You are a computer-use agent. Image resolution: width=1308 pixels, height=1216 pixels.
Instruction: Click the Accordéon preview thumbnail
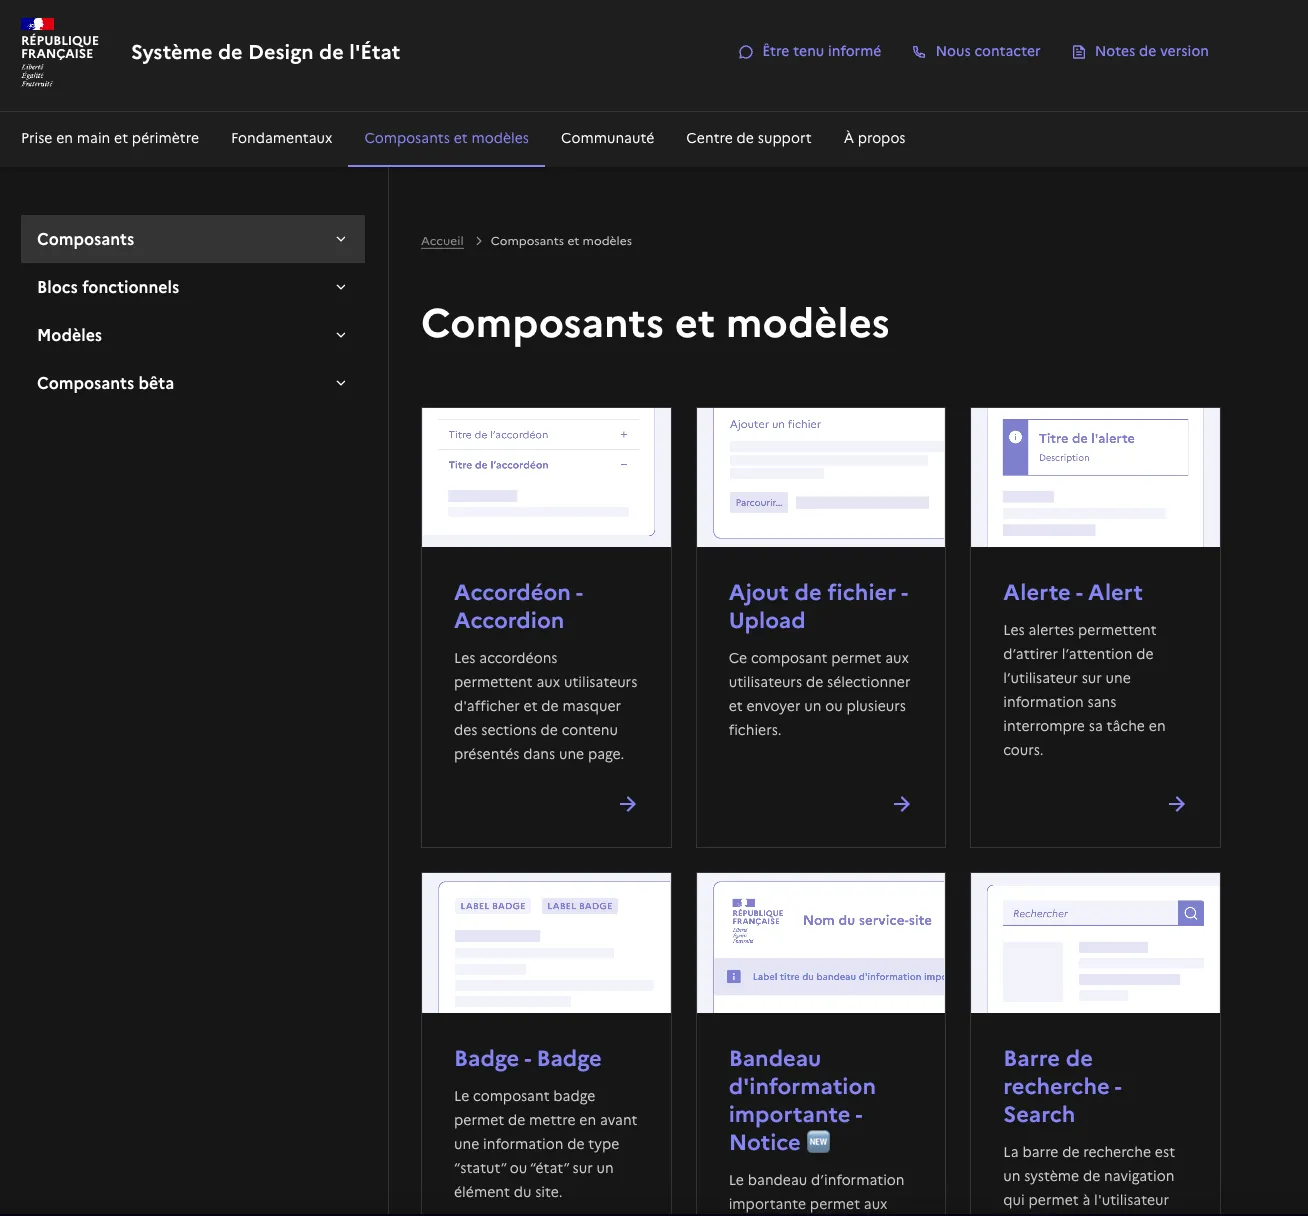click(546, 477)
